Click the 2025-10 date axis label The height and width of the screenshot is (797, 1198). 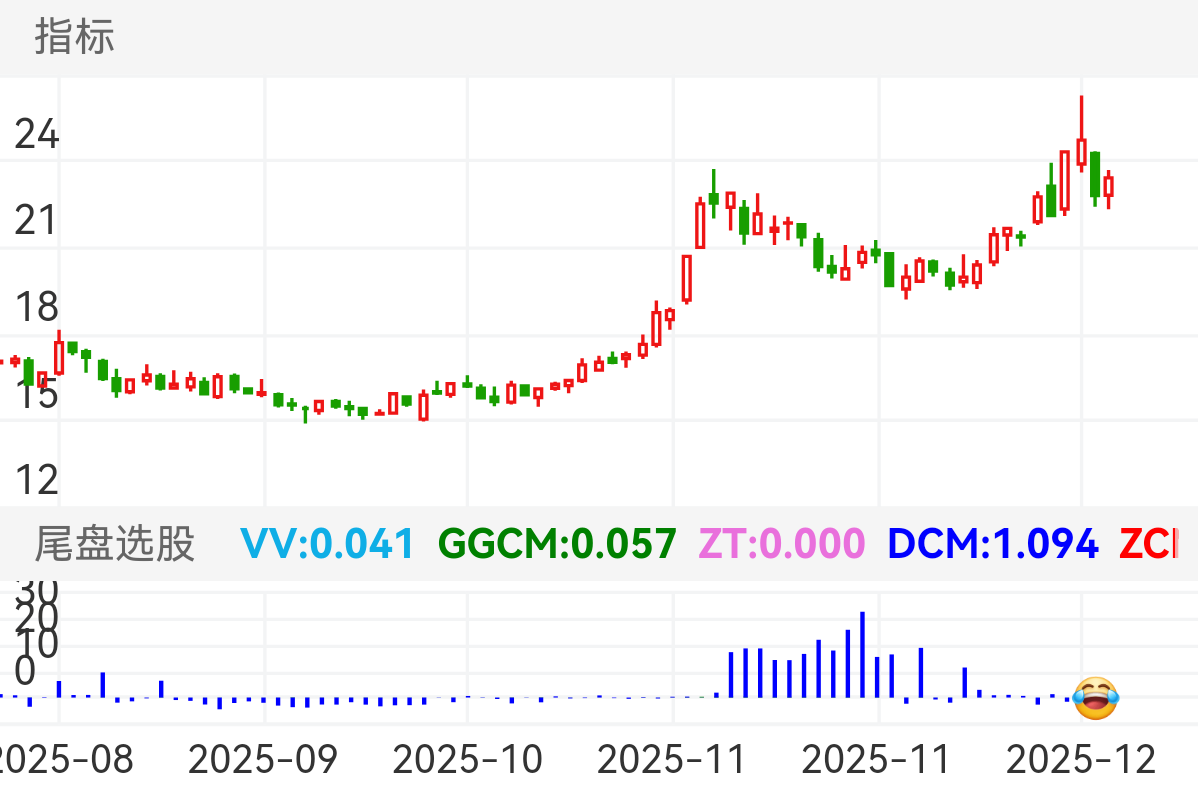(468, 760)
